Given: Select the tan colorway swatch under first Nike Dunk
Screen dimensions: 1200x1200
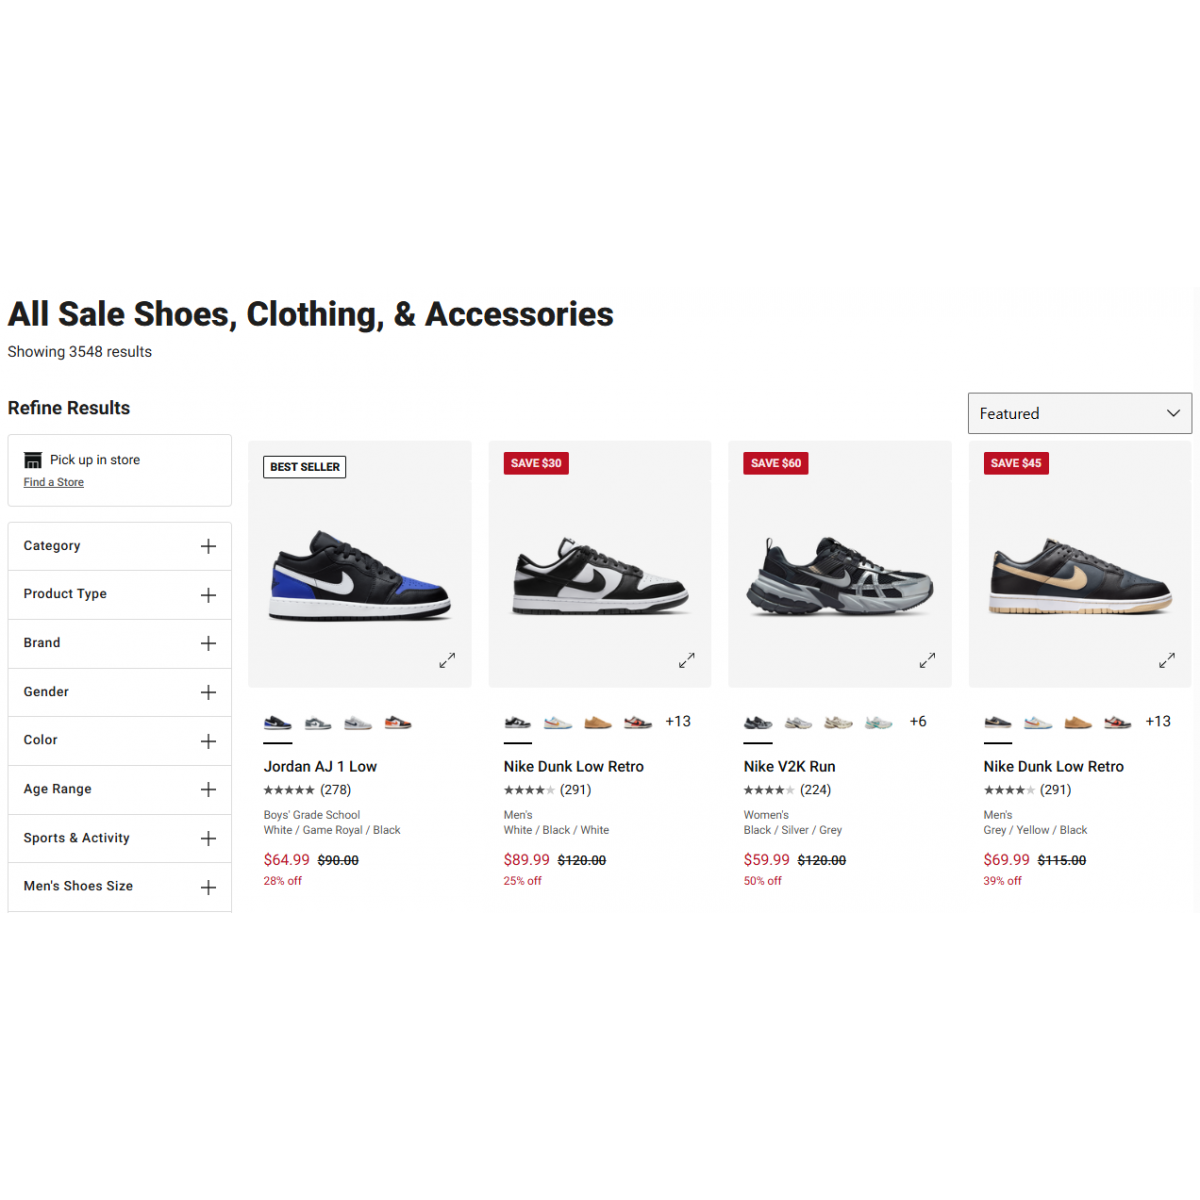Looking at the screenshot, I should click(x=598, y=722).
